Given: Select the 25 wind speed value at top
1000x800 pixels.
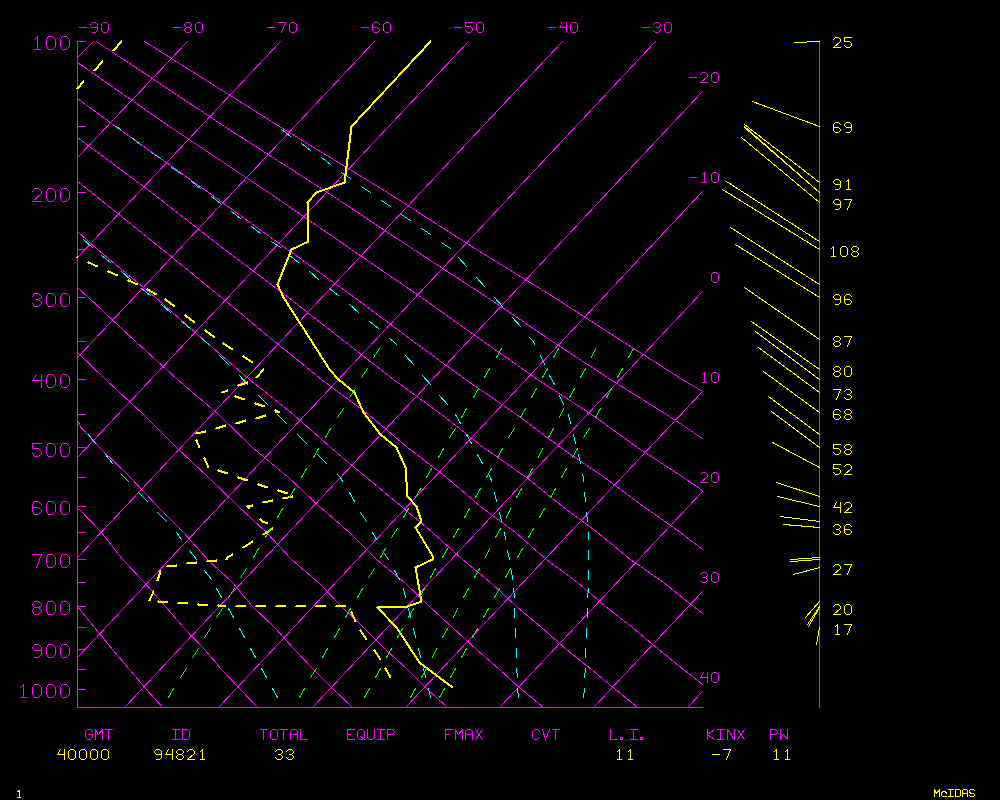Looking at the screenshot, I should click(x=842, y=43).
